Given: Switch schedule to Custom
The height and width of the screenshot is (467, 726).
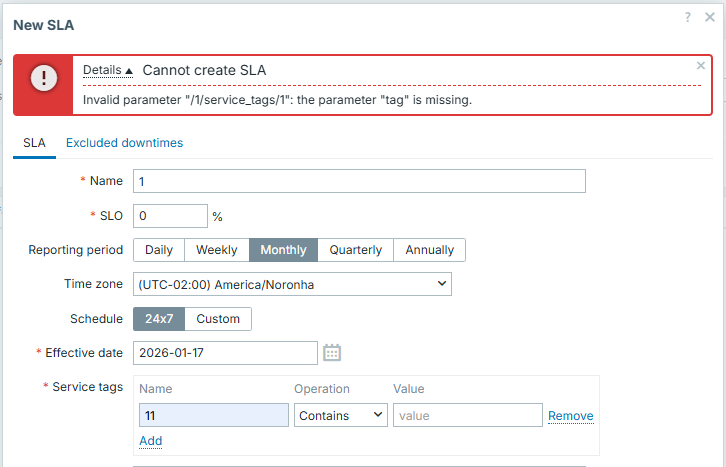Looking at the screenshot, I should 218,319.
